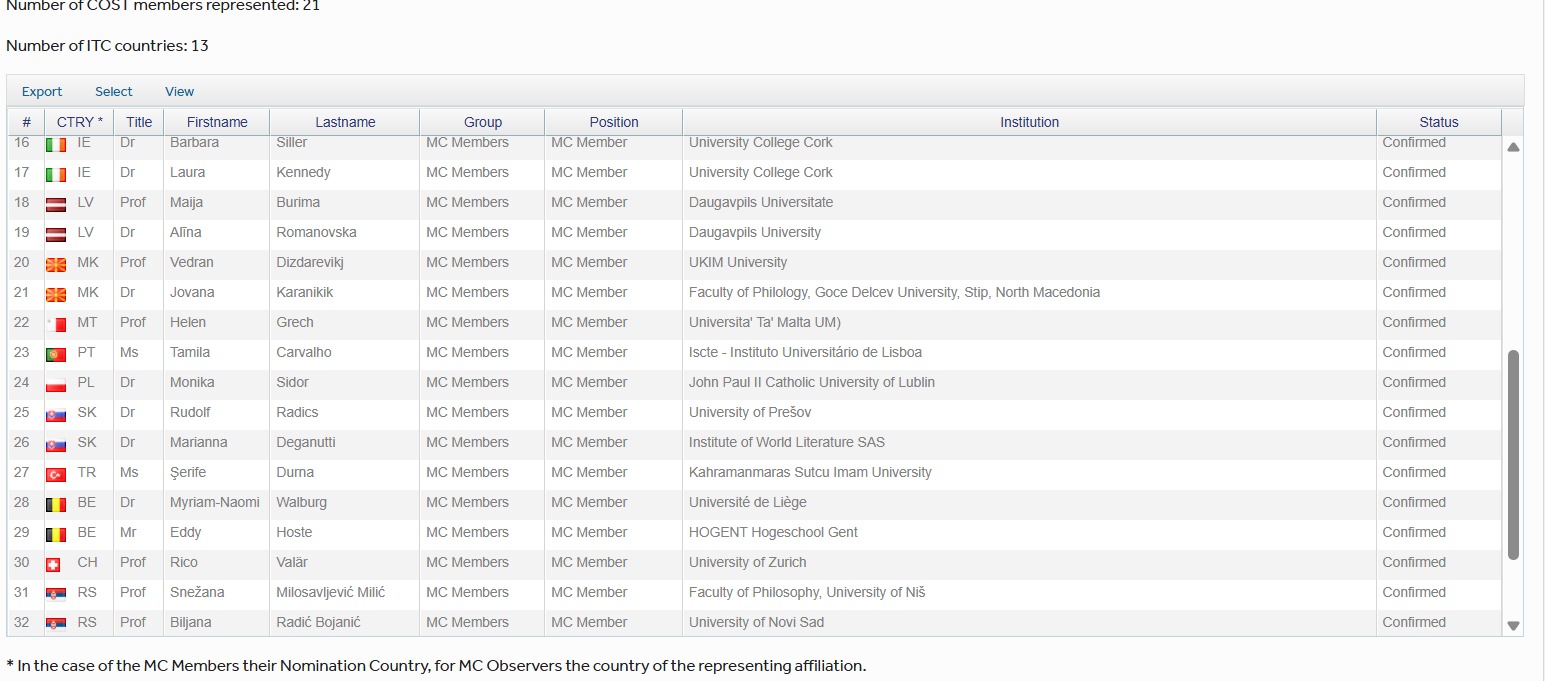Click the North Macedonia flag for Vedran Dizdarevikj

[x=56, y=264]
